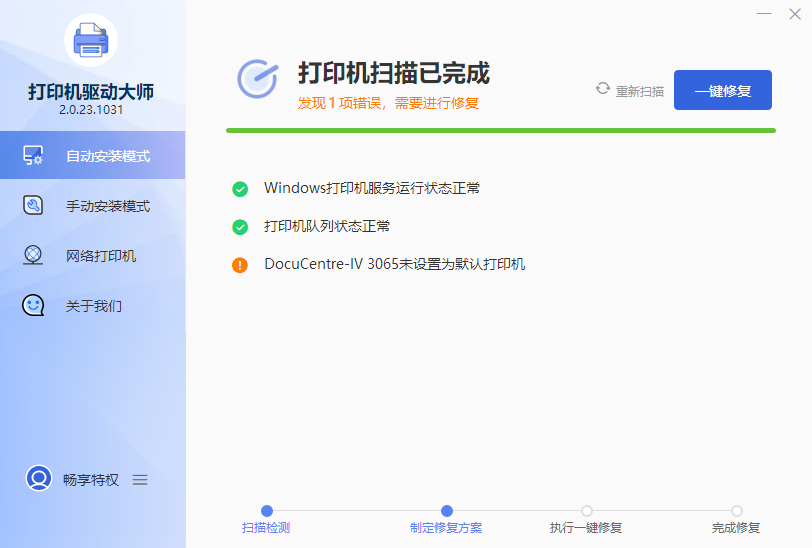Click 重新扫描 to rescan printers
Viewport: 812px width, 548px height.
tap(630, 91)
